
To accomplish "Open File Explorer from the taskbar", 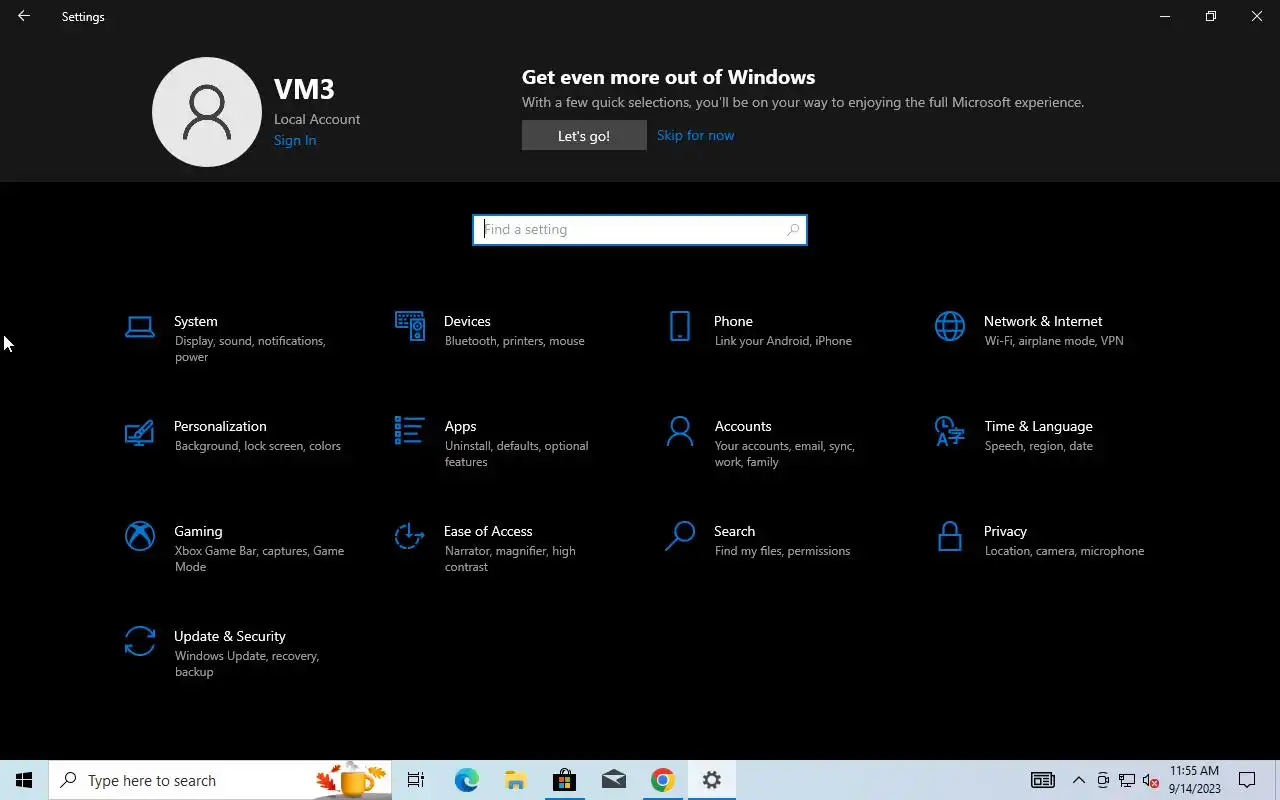I will point(515,780).
